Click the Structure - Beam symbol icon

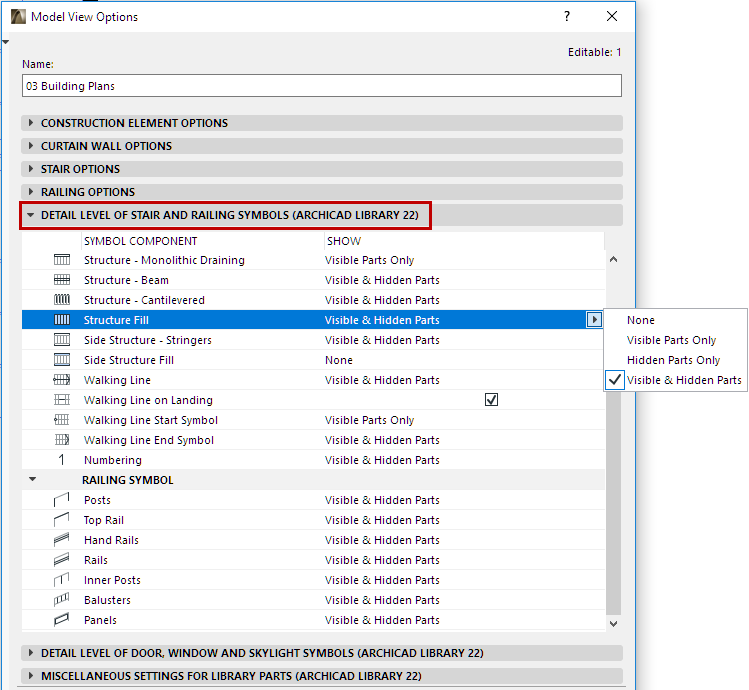click(x=62, y=280)
